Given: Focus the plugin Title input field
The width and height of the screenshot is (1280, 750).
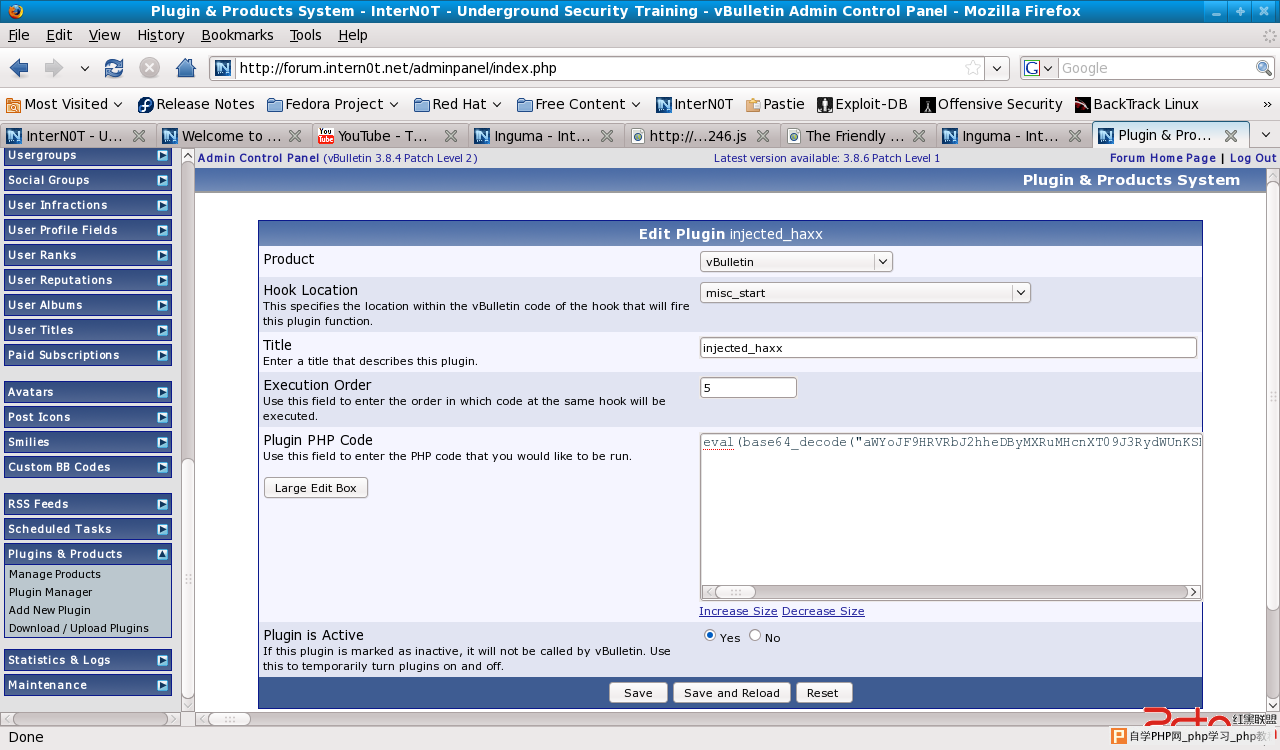Looking at the screenshot, I should click(x=948, y=348).
